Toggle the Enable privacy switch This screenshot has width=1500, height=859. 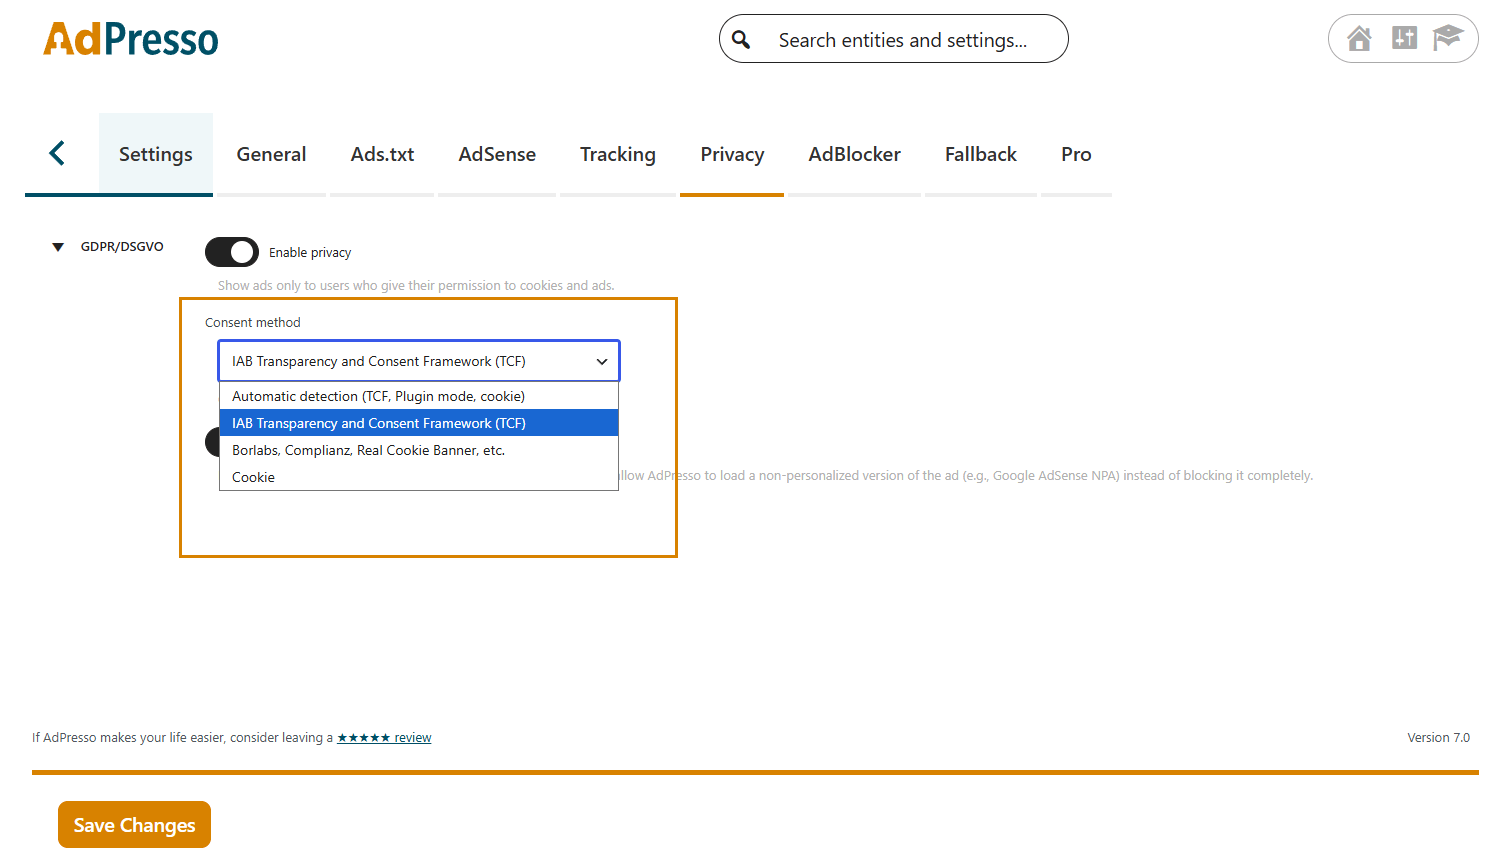232,252
